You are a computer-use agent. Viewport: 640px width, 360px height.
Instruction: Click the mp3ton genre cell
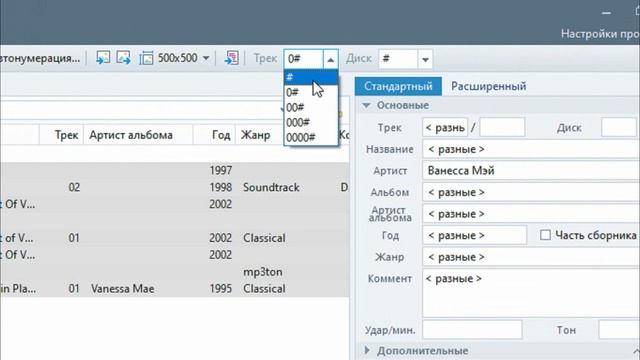tap(262, 271)
